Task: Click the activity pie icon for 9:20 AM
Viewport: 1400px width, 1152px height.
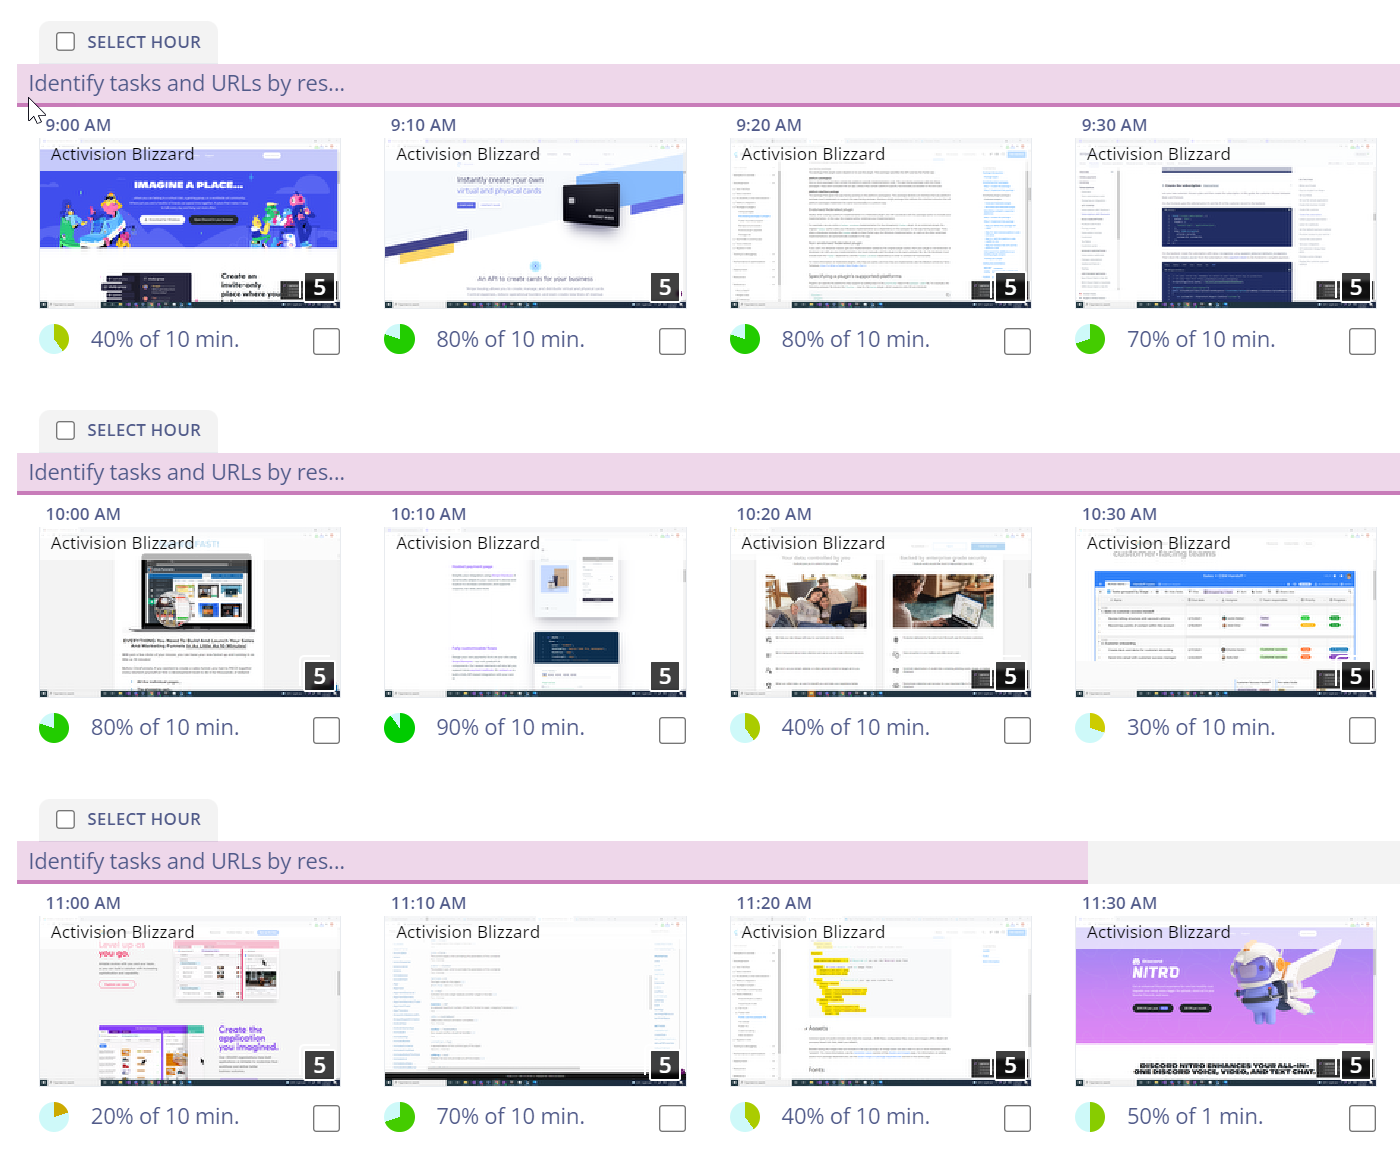Action: coord(745,339)
